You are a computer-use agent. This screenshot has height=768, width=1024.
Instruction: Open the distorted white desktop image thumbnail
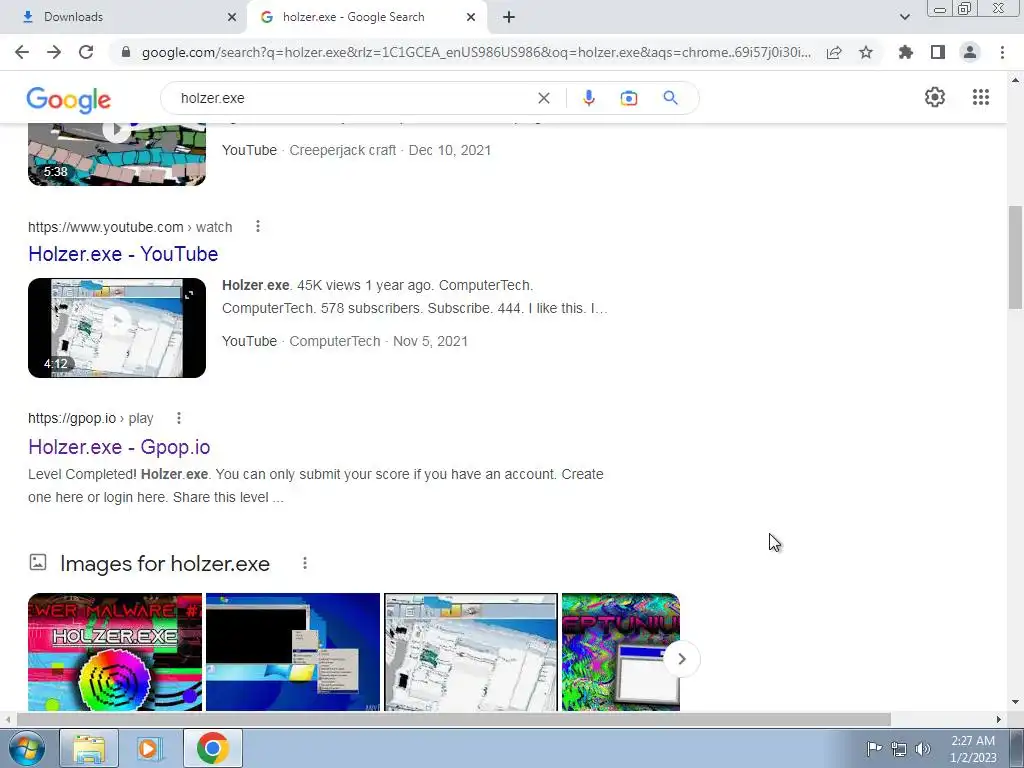click(471, 652)
